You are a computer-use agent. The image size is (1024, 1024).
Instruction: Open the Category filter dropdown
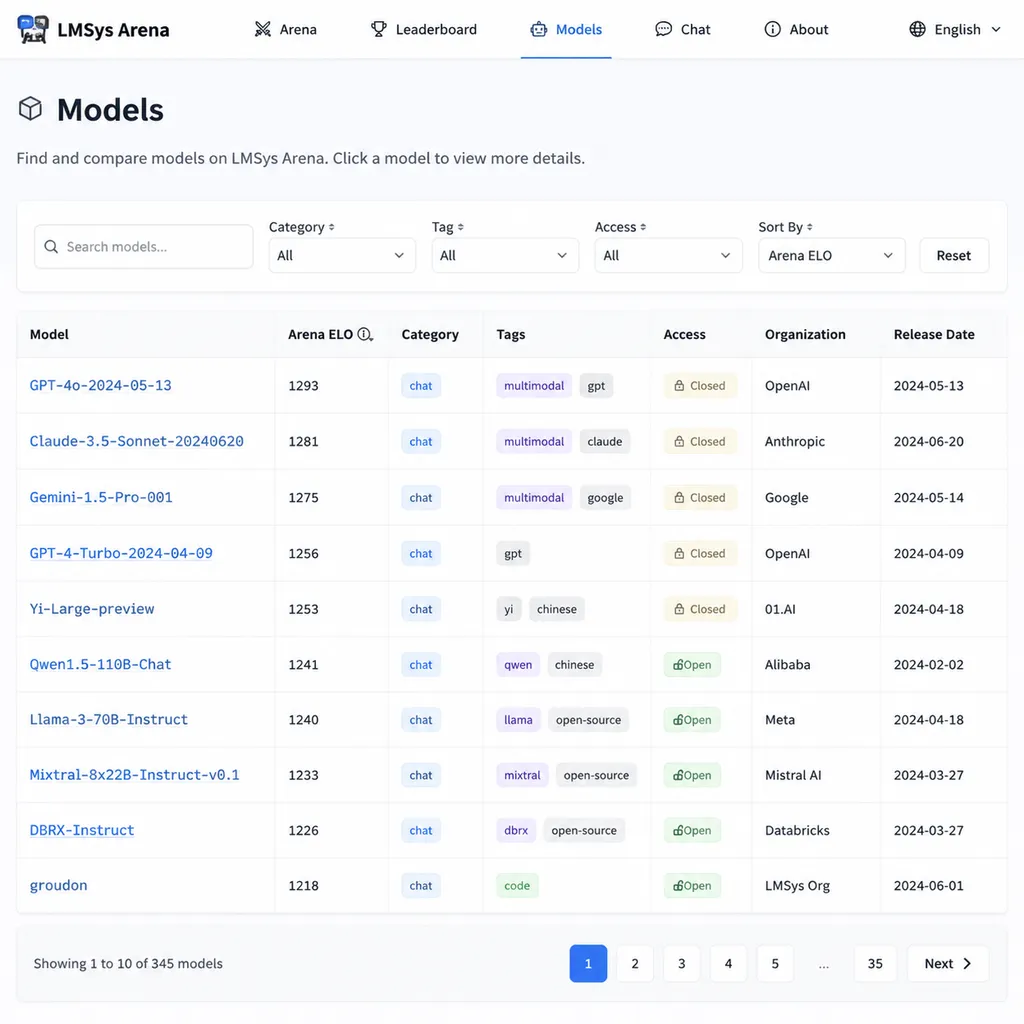tap(342, 255)
